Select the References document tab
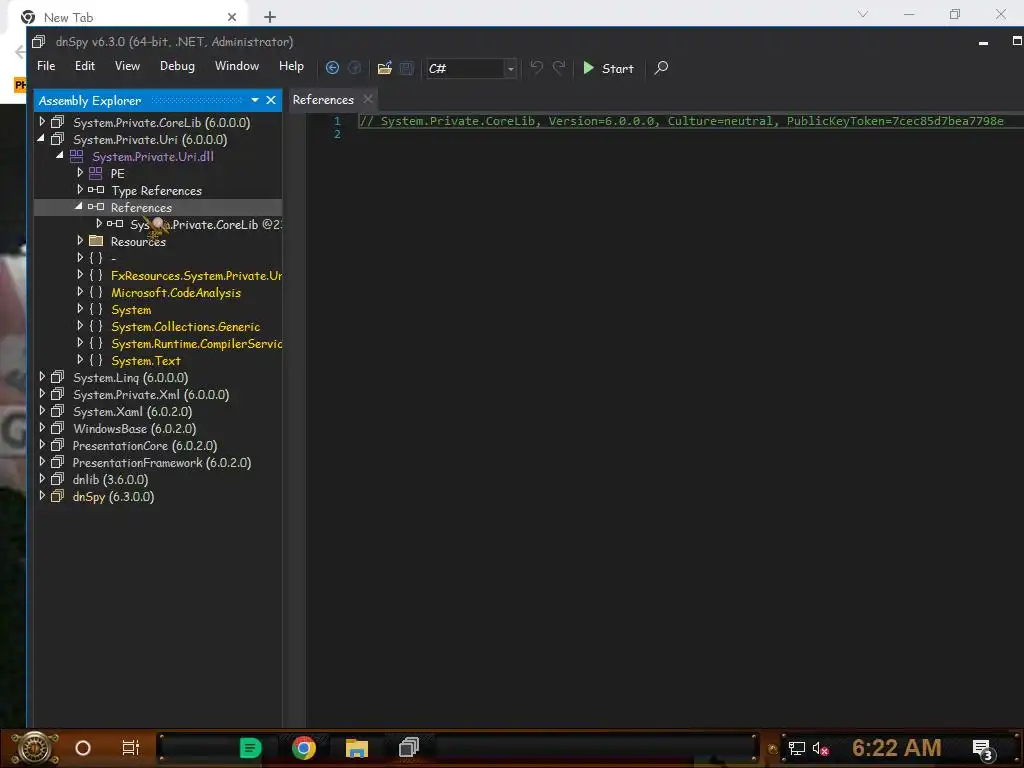 [x=323, y=100]
